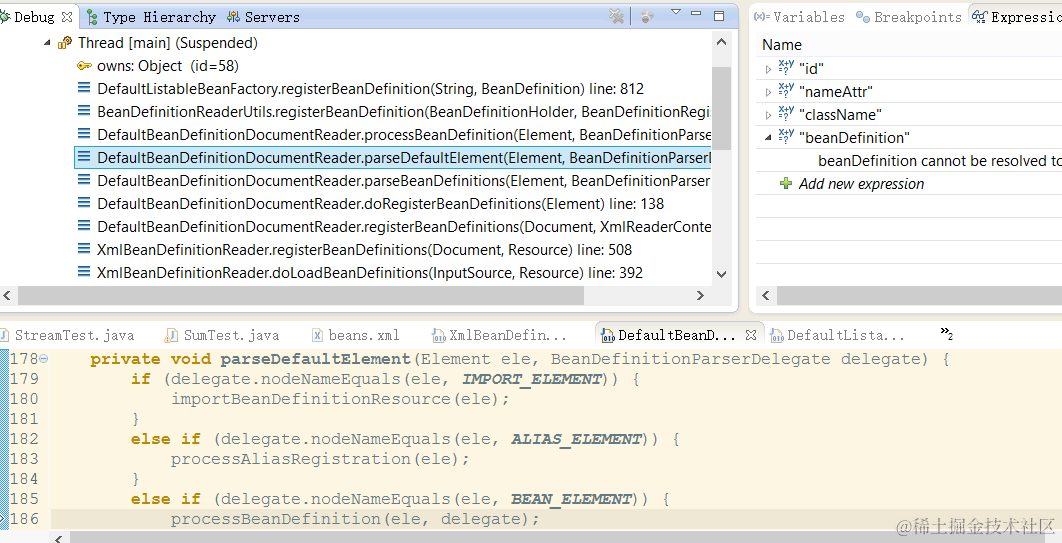Click the watch expression icon for "beanDefinition"
The image size is (1062, 543).
(x=786, y=137)
